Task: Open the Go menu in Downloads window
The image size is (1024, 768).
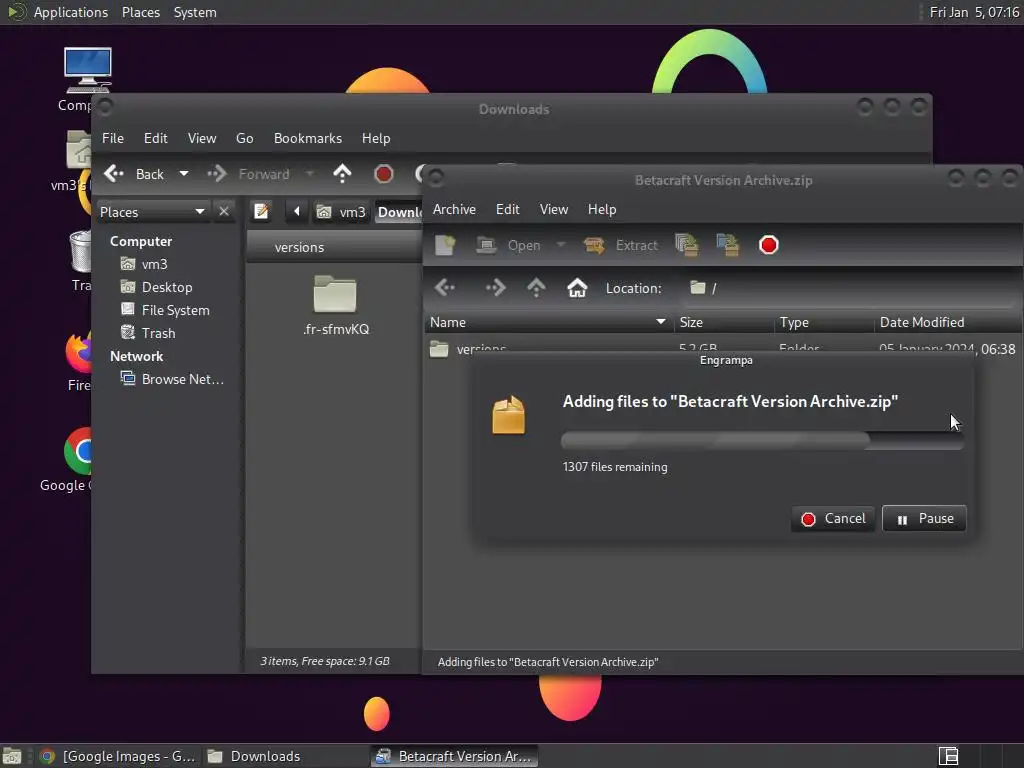Action: pyautogui.click(x=244, y=138)
